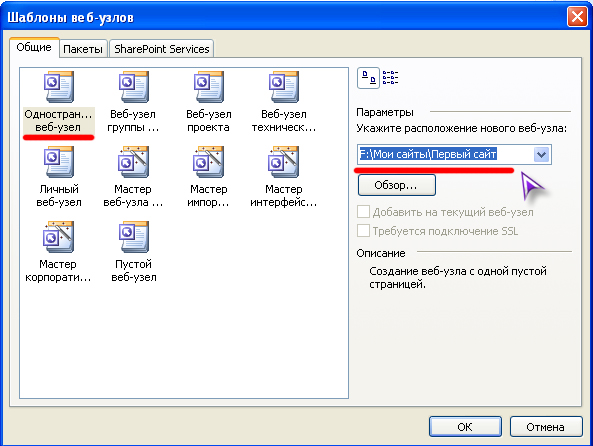Screen dimensions: 593x446
Task: Switch to the SharePoint Services tab
Action: [161, 49]
